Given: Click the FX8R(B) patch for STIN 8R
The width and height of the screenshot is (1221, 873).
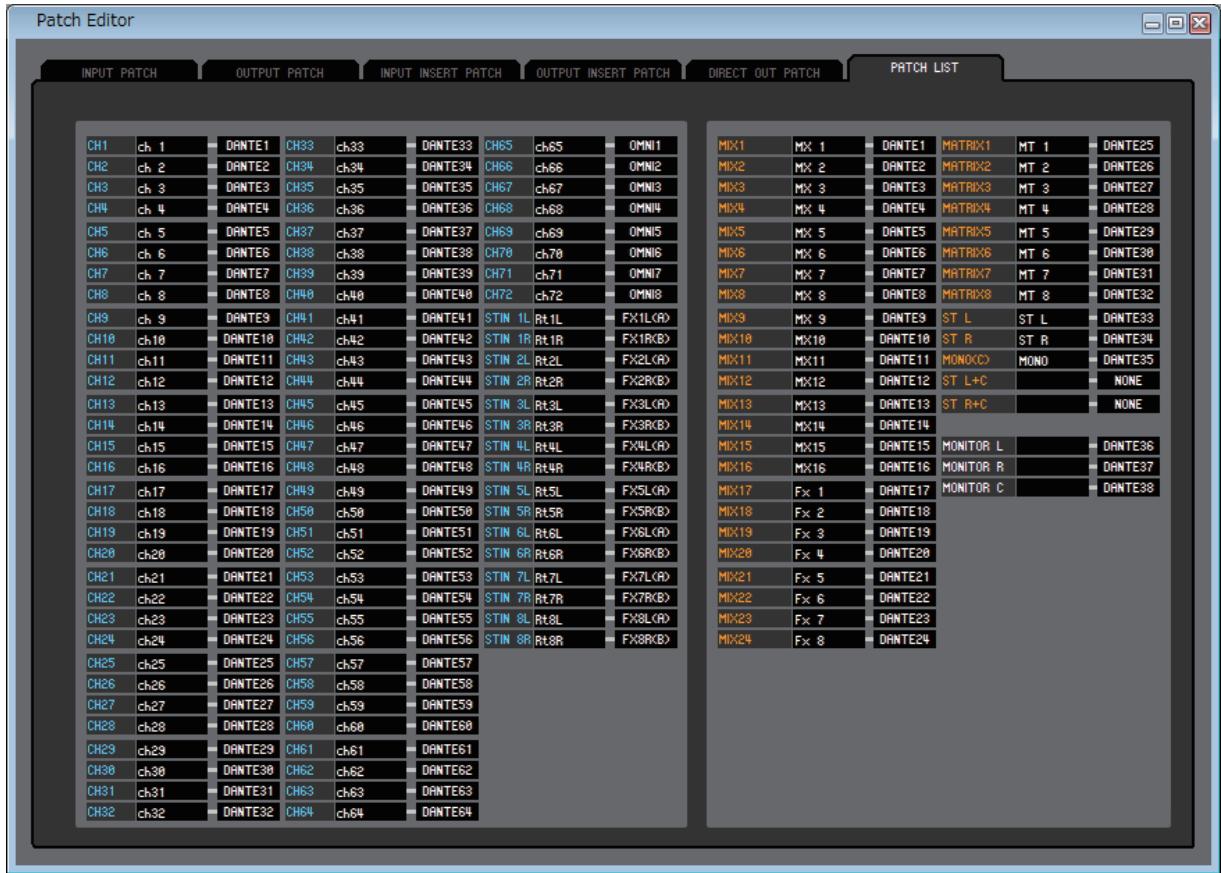Looking at the screenshot, I should (x=645, y=638).
